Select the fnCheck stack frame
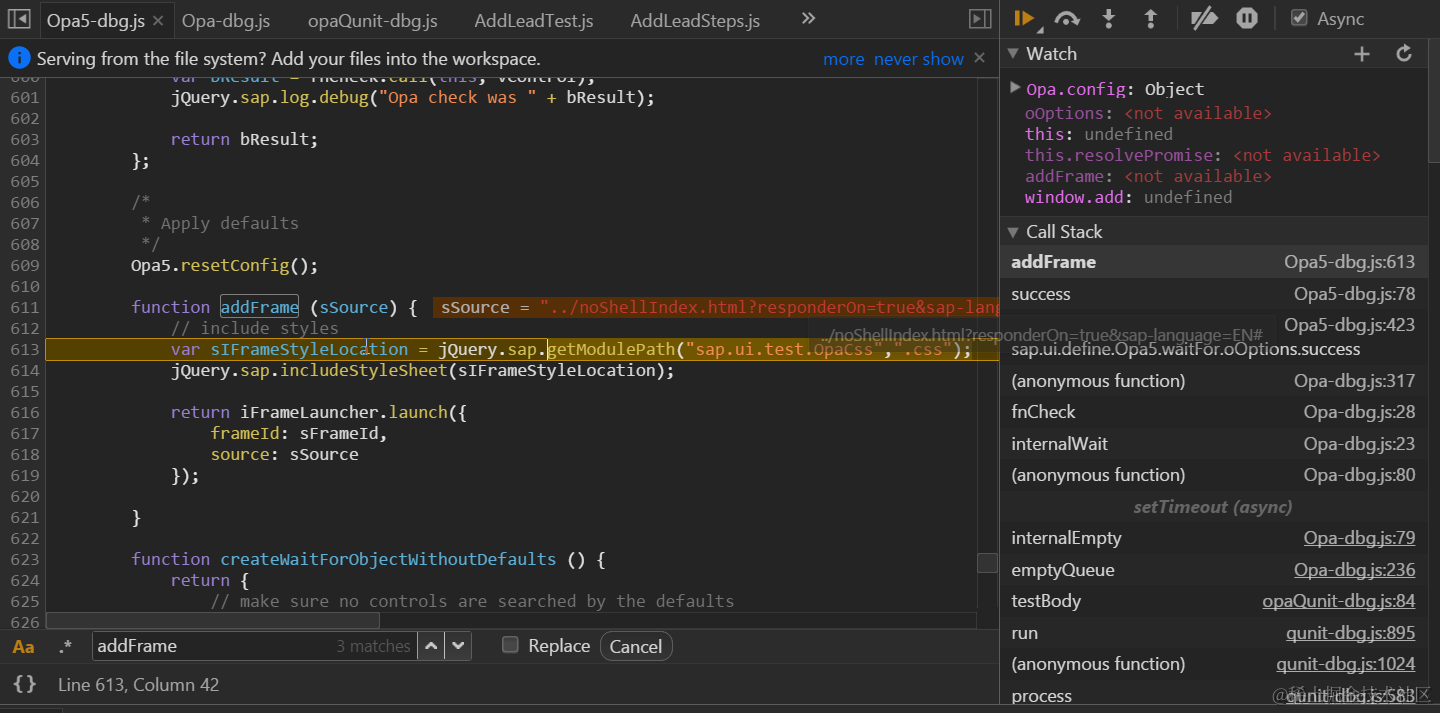 point(1213,412)
